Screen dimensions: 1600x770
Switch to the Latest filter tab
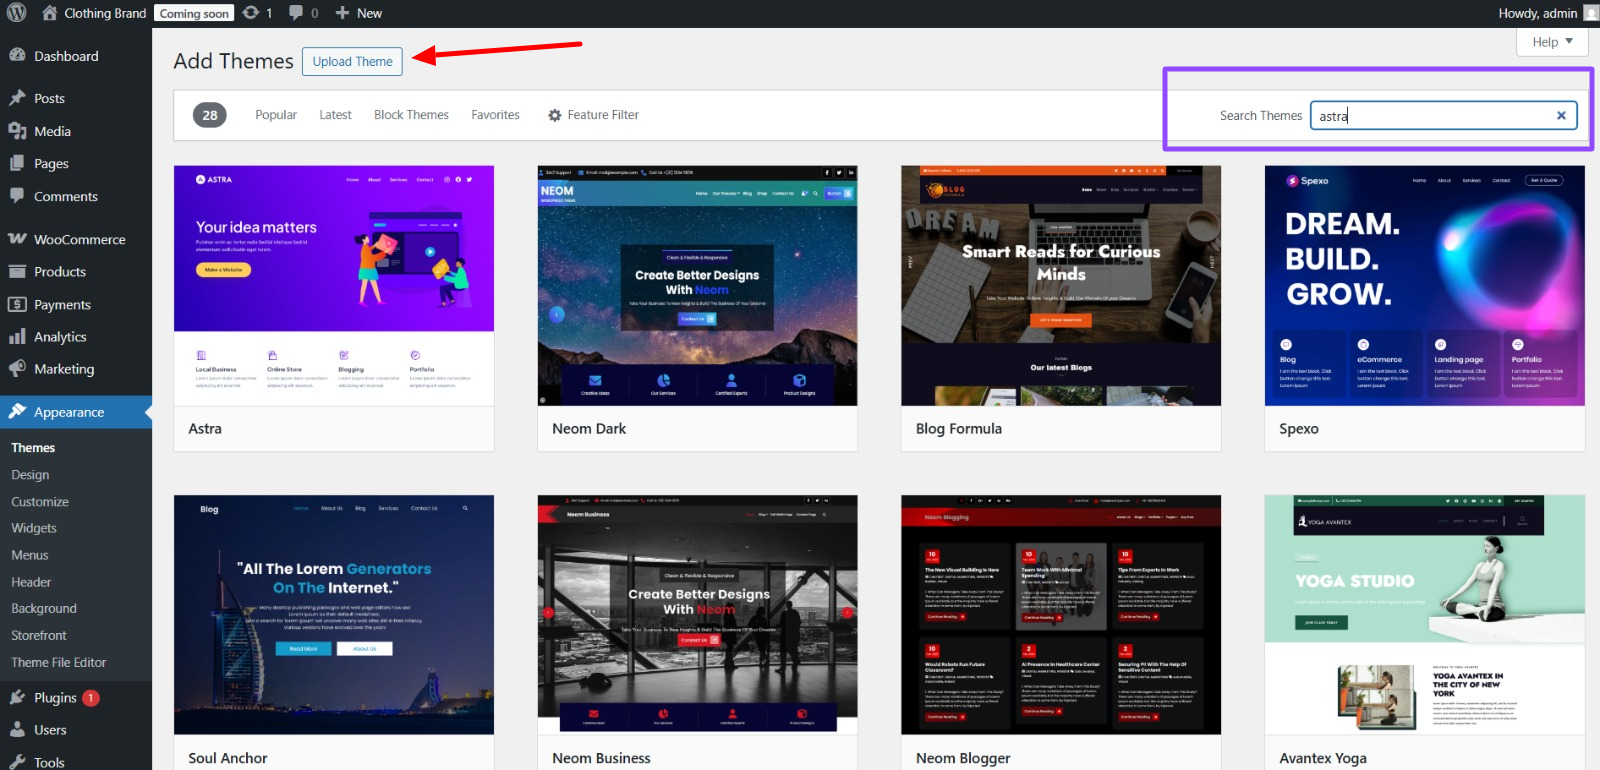335,115
